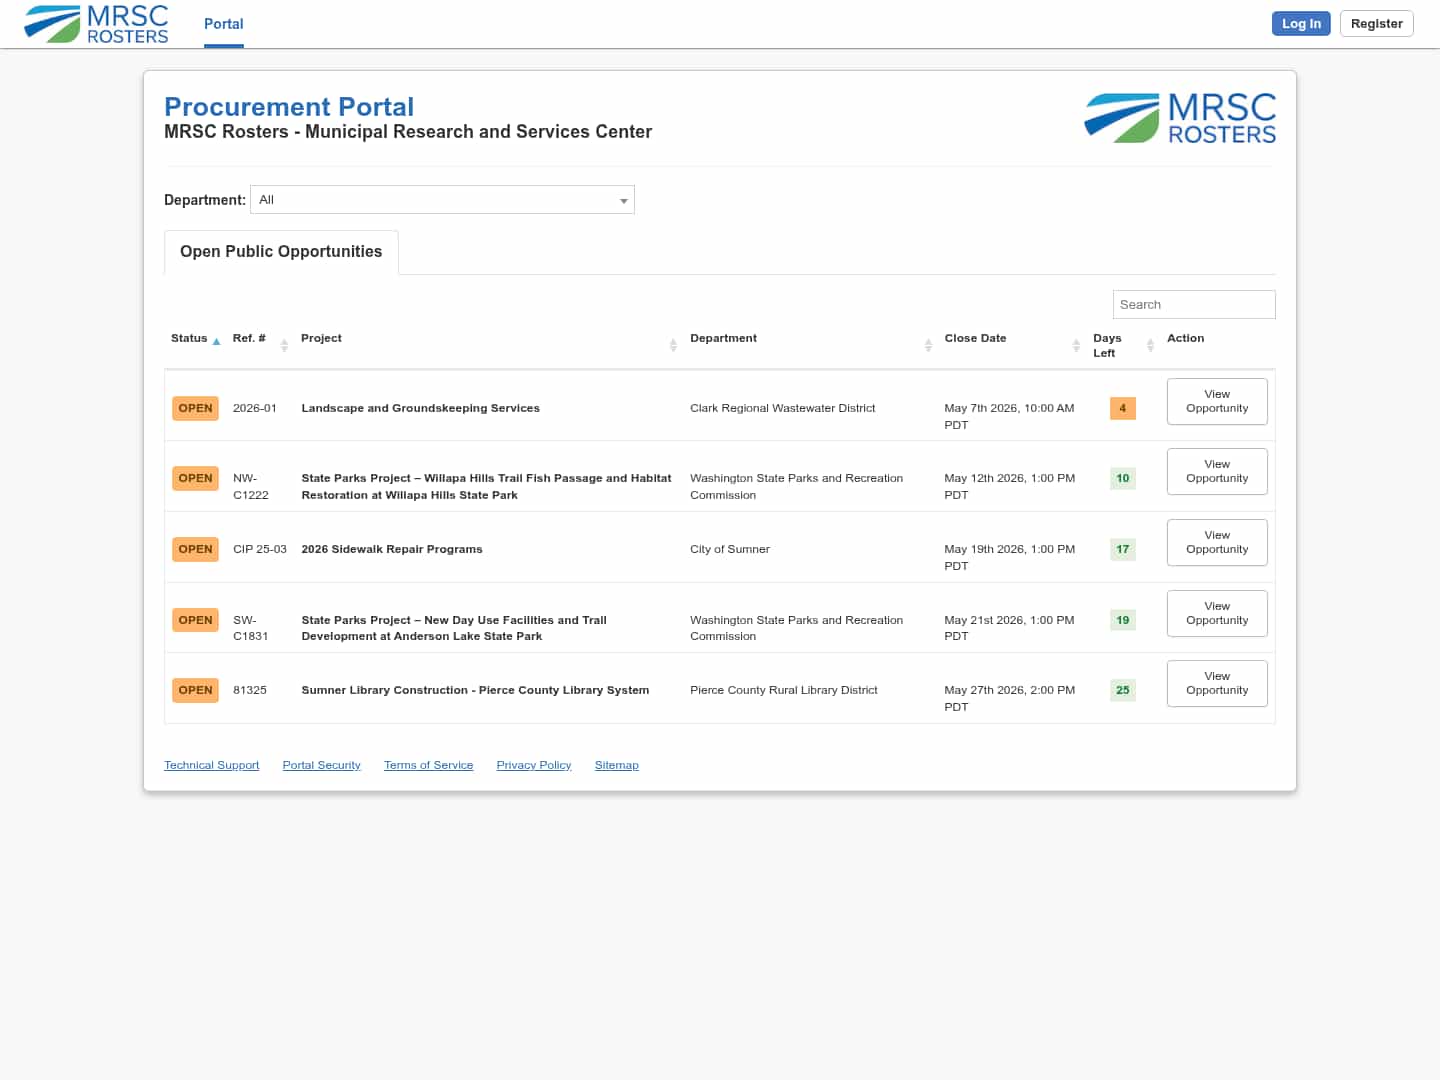1440x1080 pixels.
Task: Click the Willapa Hills Trail Fish Passage title
Action: [487, 486]
